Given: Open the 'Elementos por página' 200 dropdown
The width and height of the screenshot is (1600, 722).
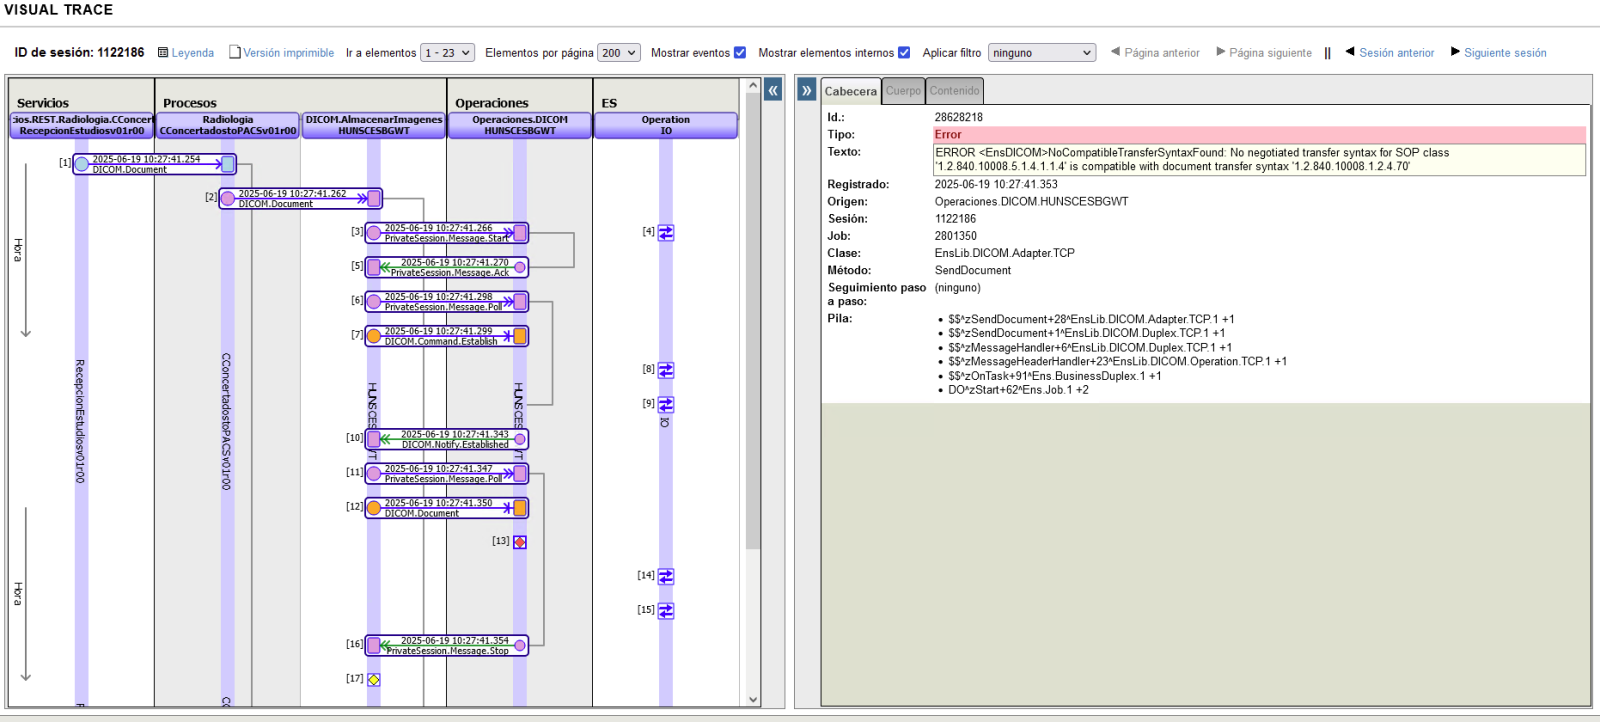Looking at the screenshot, I should (x=618, y=53).
